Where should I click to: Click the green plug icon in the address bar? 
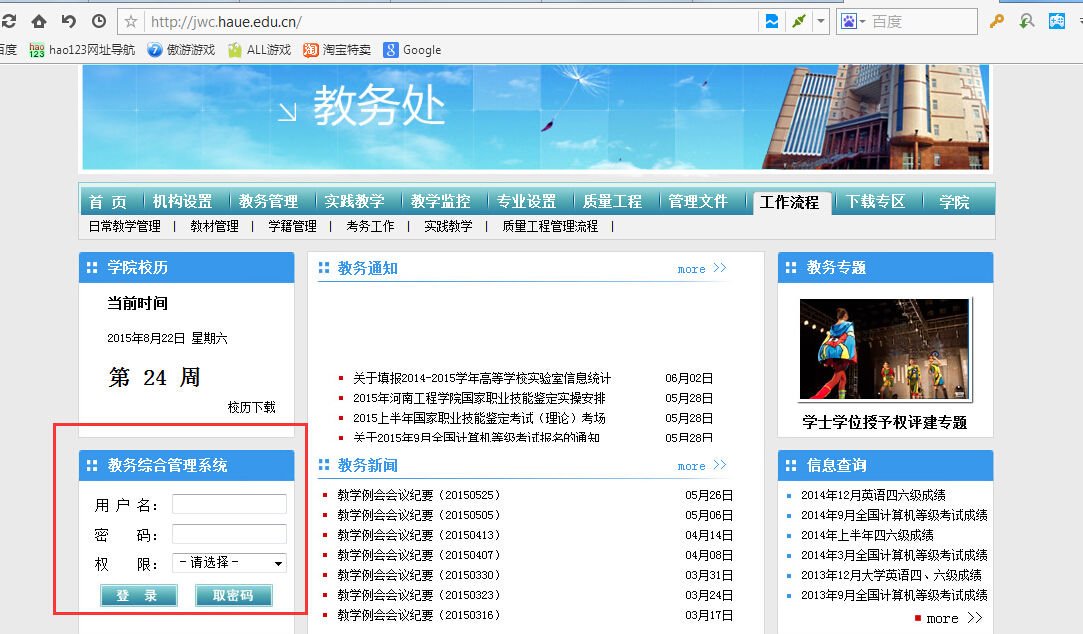coord(797,20)
